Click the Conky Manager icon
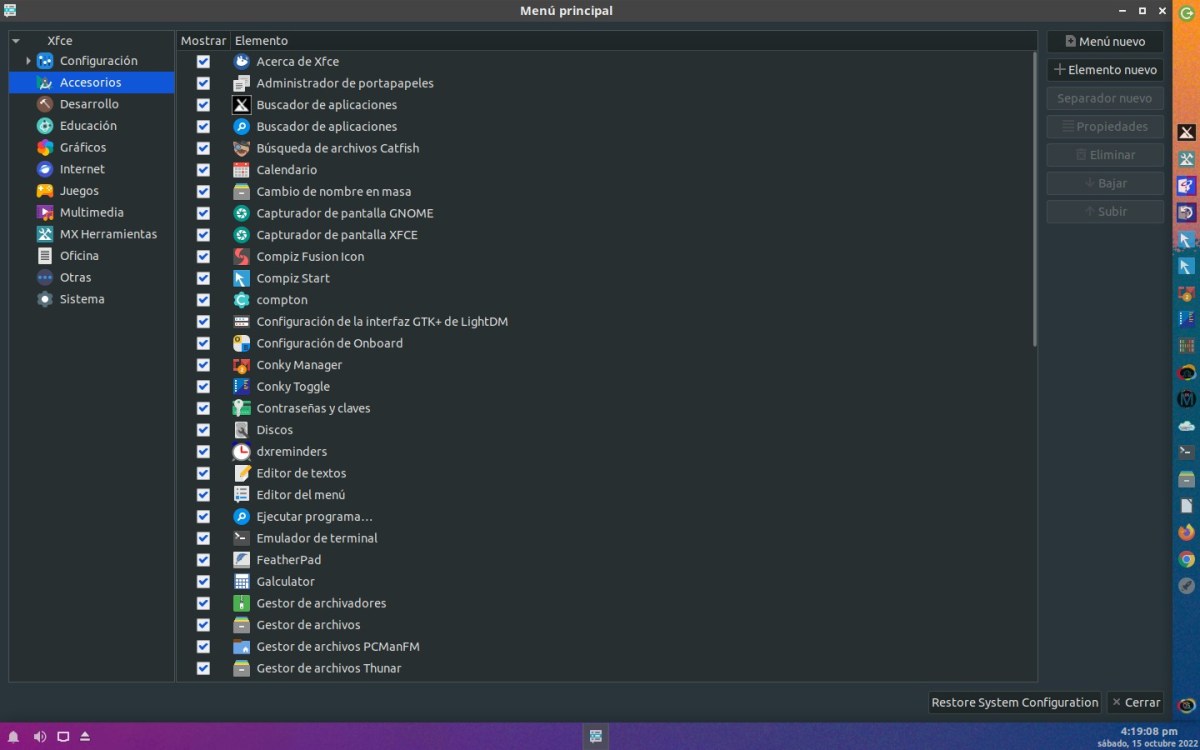Screen dimensions: 1200x750 pos(241,365)
